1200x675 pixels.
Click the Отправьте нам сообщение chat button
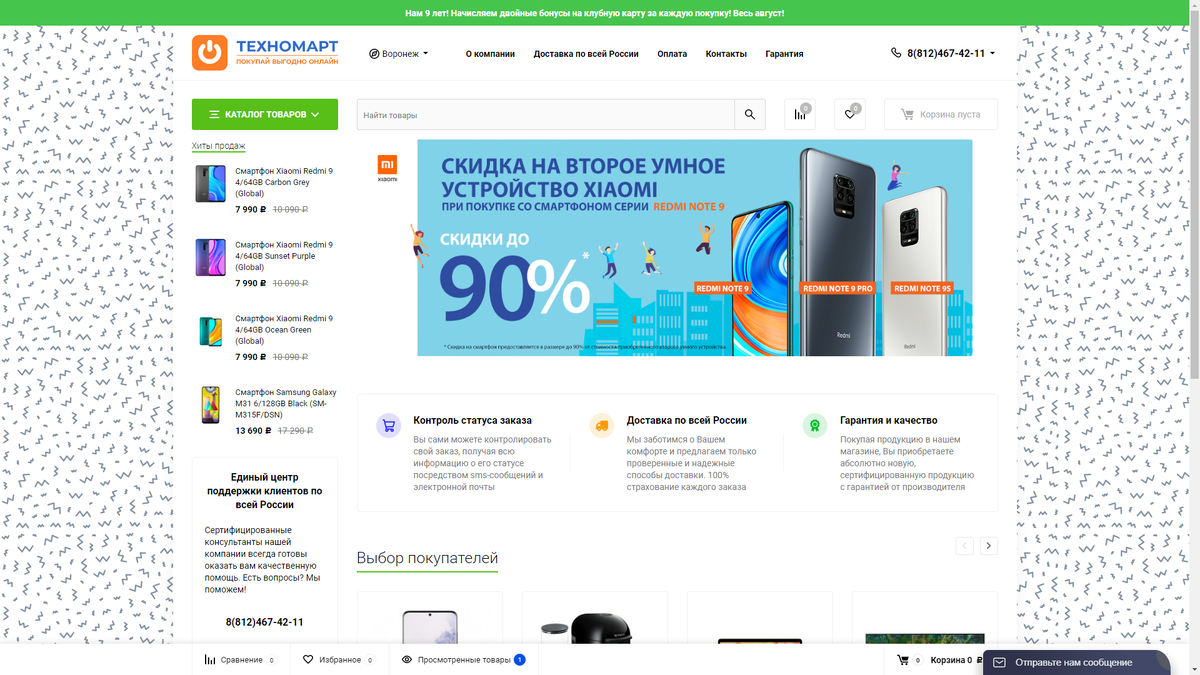1076,662
